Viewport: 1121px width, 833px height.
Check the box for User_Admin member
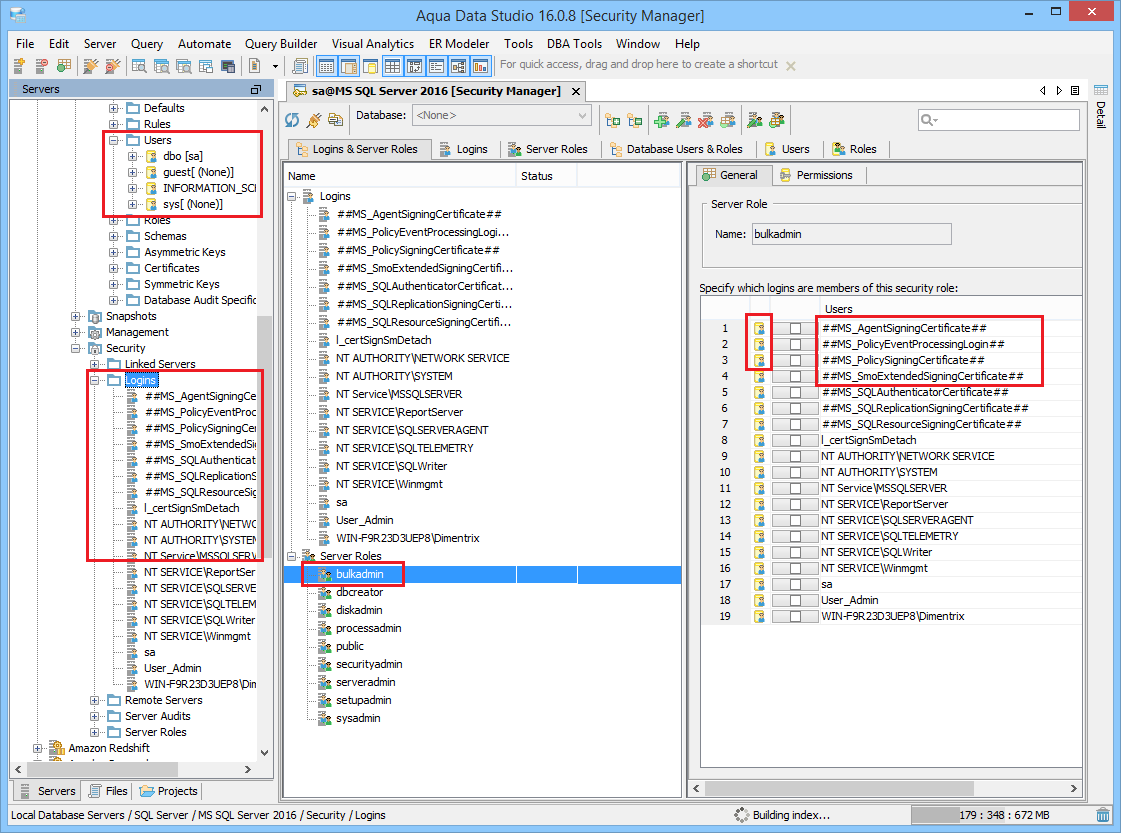795,600
